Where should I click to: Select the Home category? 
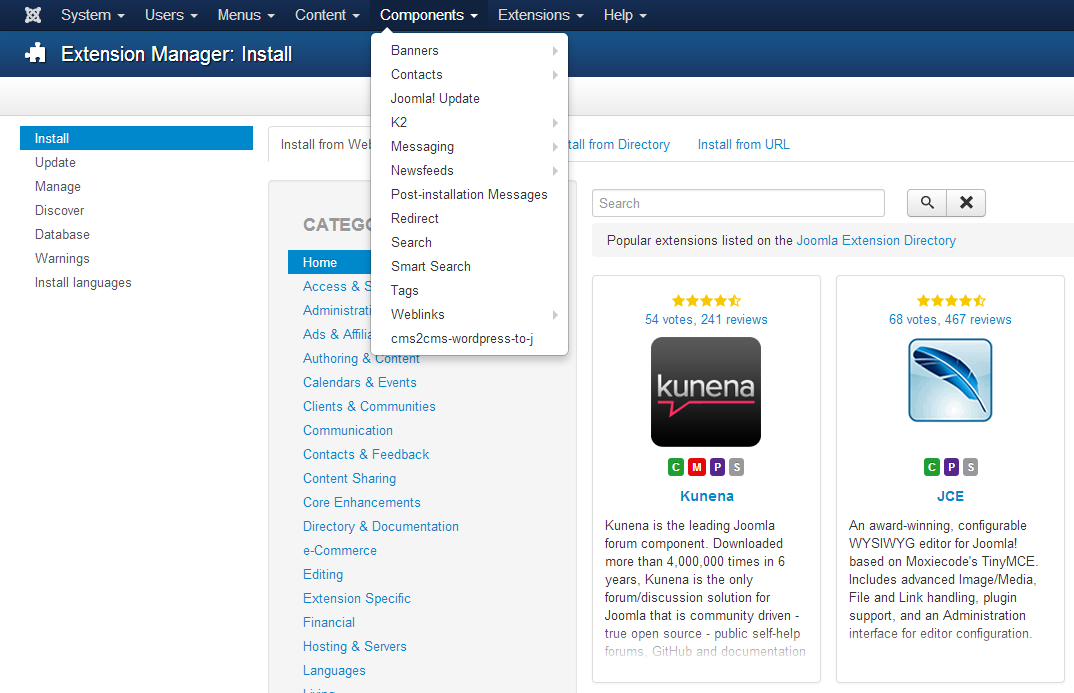tap(329, 262)
